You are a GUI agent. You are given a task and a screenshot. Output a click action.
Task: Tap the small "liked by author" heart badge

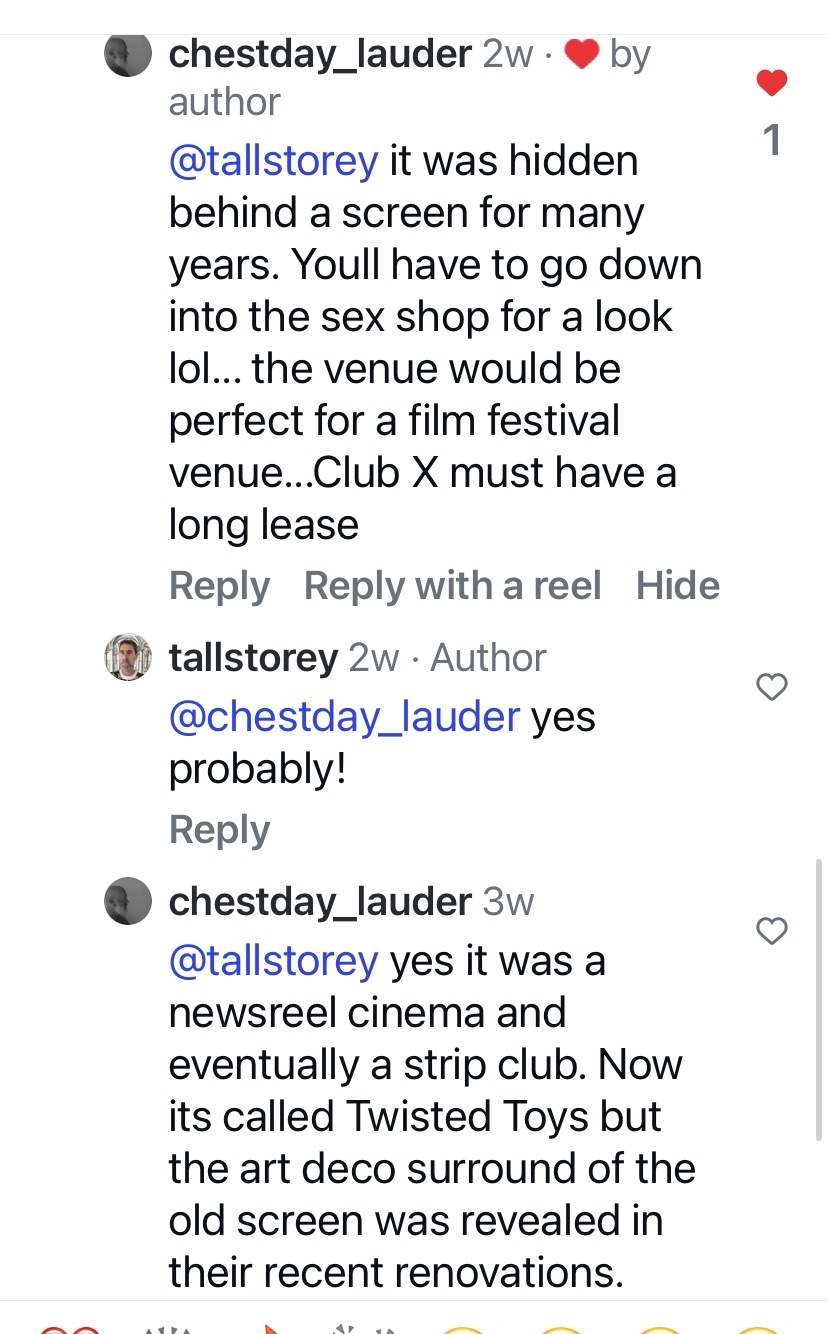581,55
